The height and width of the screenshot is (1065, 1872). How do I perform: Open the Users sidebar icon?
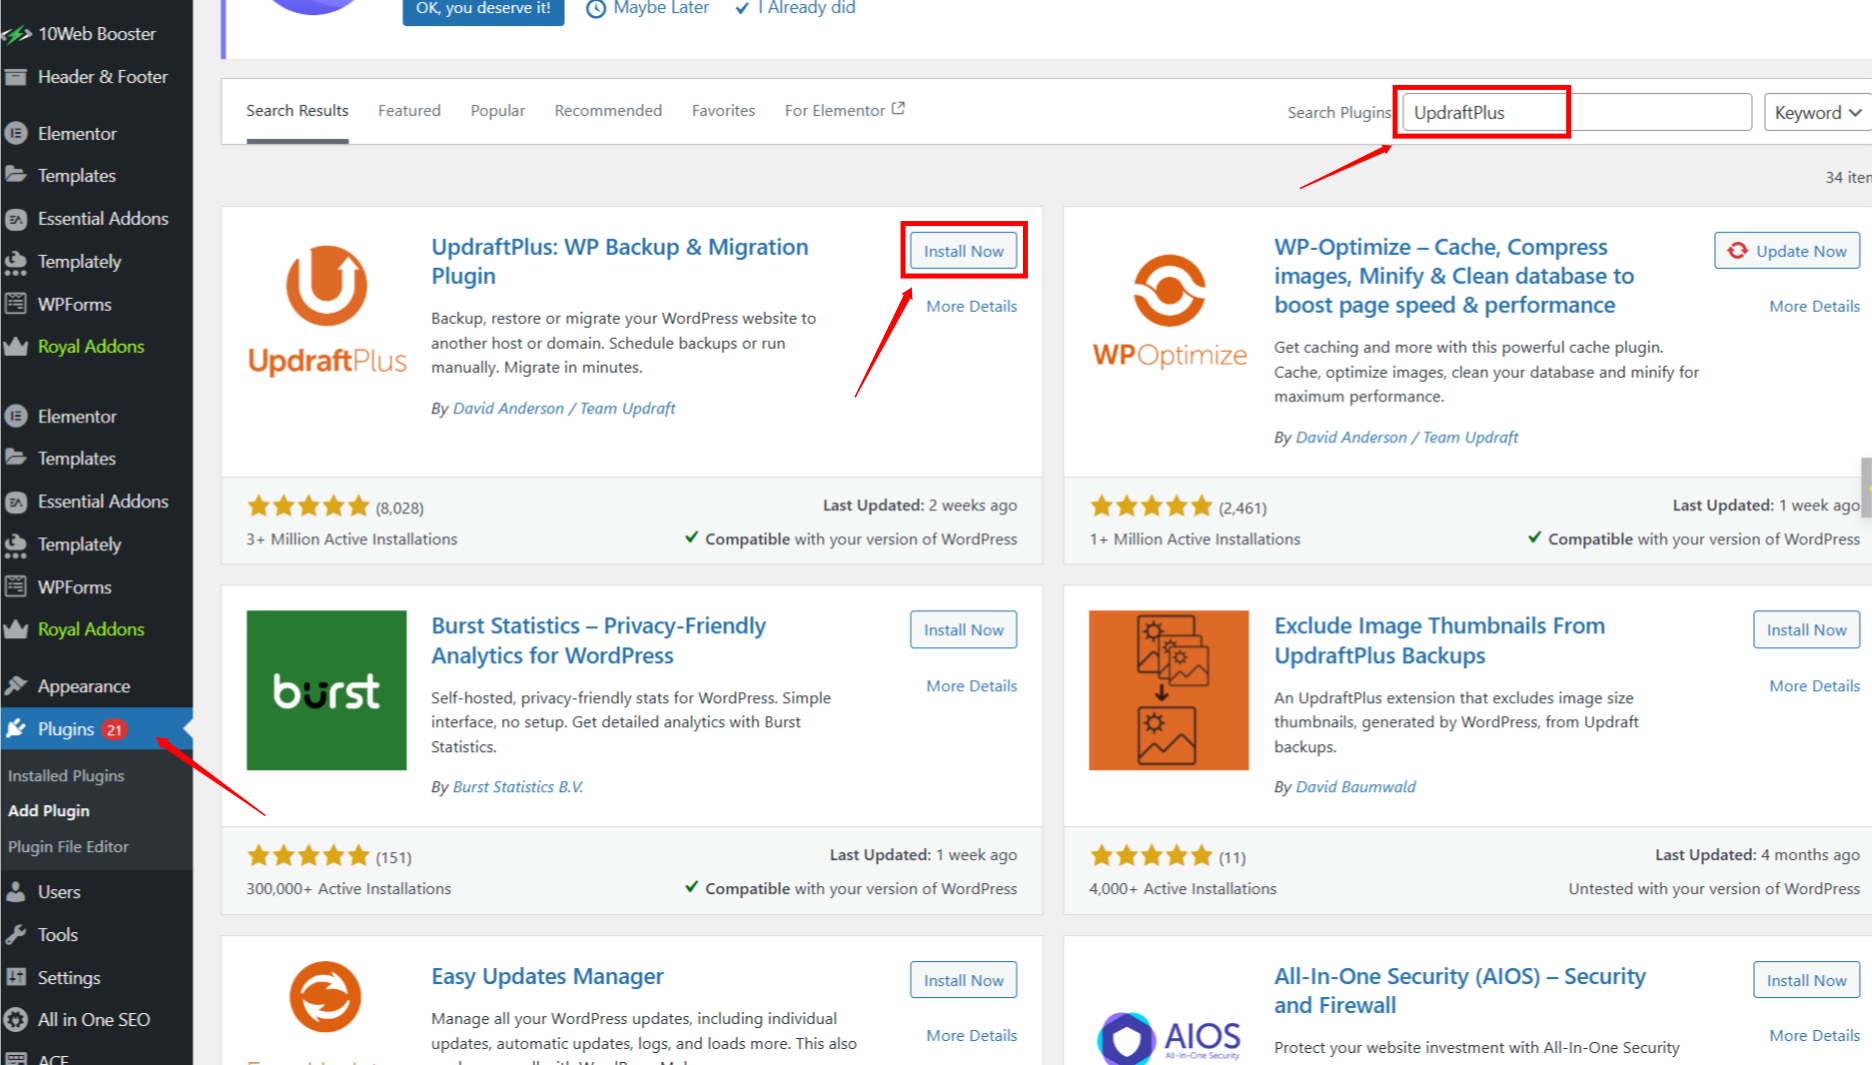tap(16, 892)
